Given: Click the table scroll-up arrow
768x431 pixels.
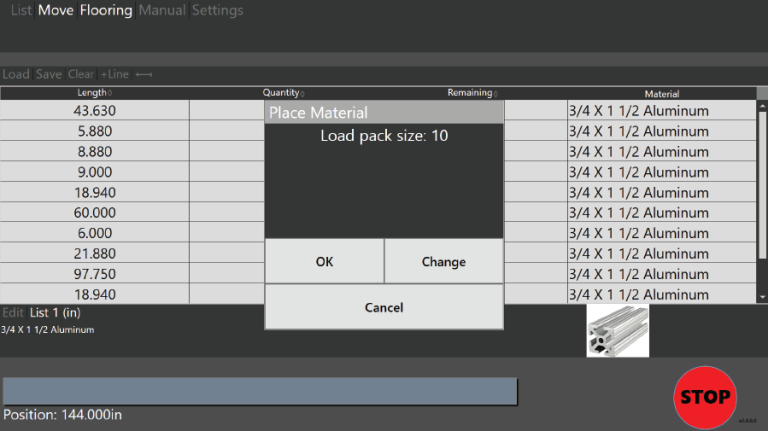Looking at the screenshot, I should 762,105.
